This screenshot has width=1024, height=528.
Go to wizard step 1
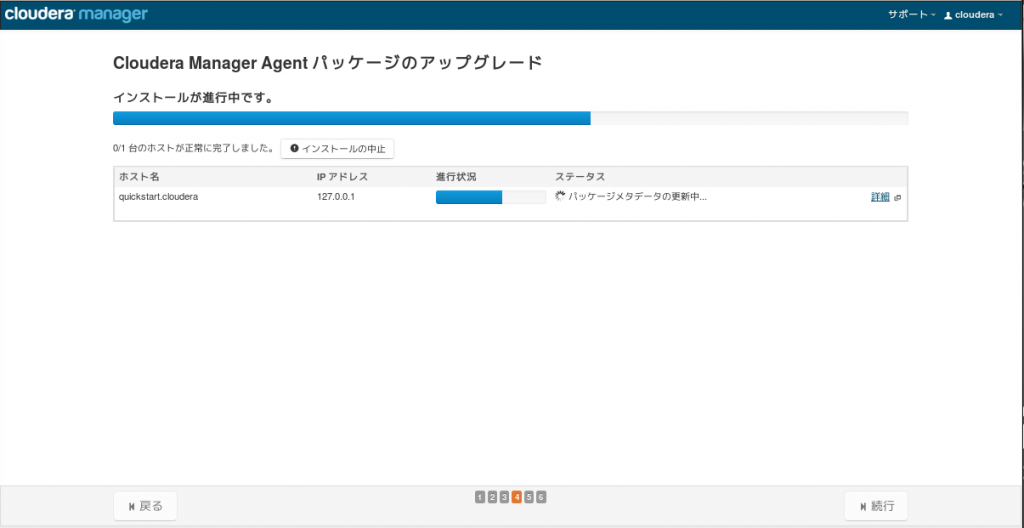(x=480, y=497)
